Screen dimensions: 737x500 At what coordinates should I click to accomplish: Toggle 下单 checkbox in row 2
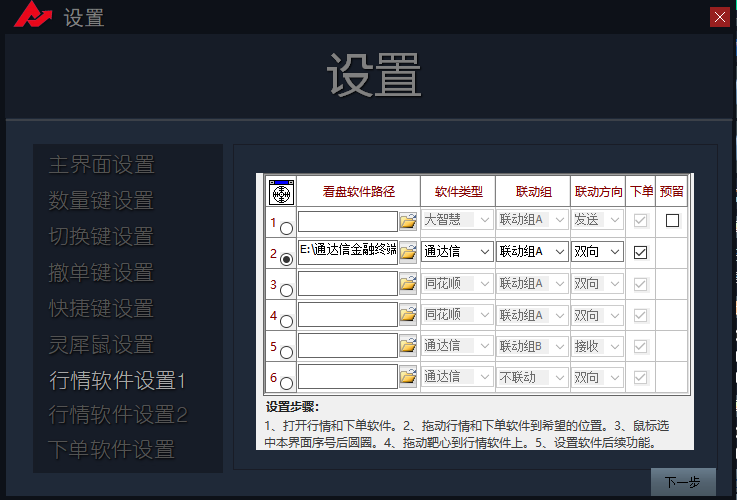point(640,252)
